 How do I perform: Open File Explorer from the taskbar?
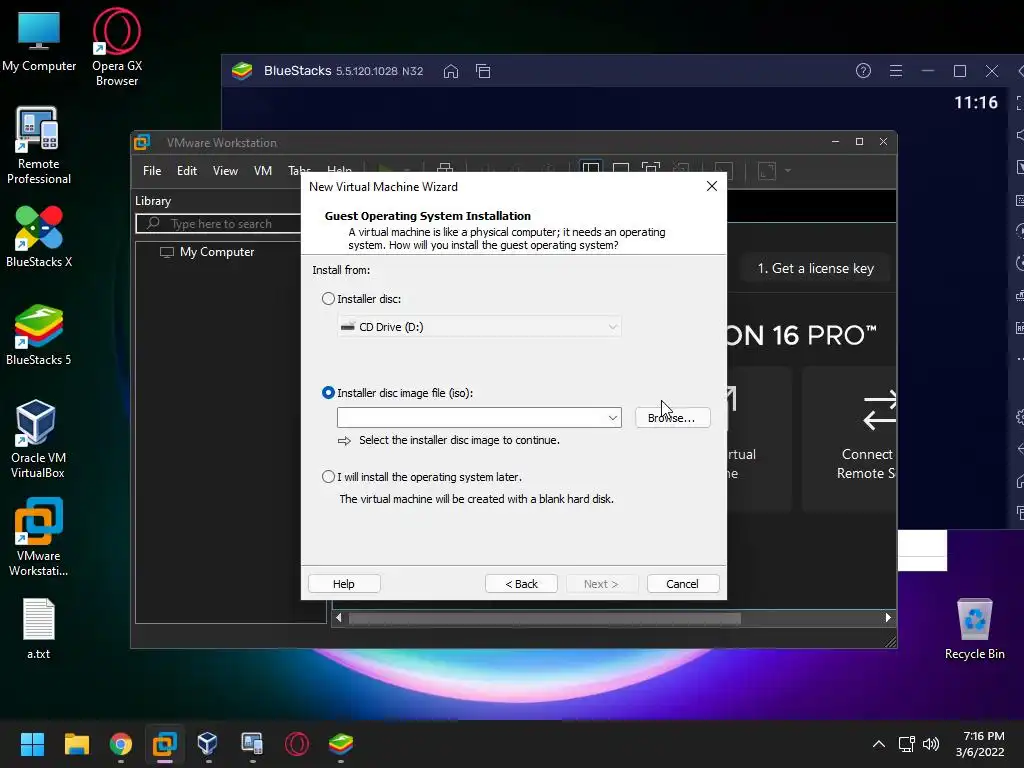[76, 744]
